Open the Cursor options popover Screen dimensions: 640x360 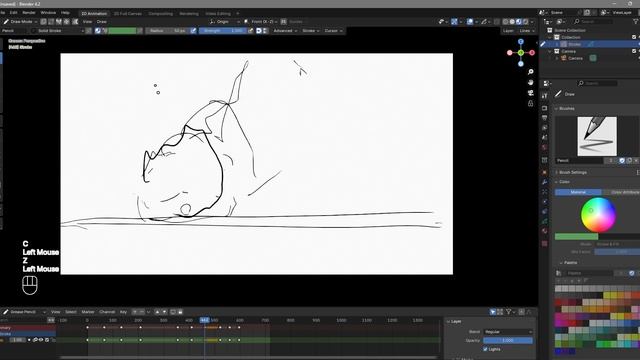333,31
